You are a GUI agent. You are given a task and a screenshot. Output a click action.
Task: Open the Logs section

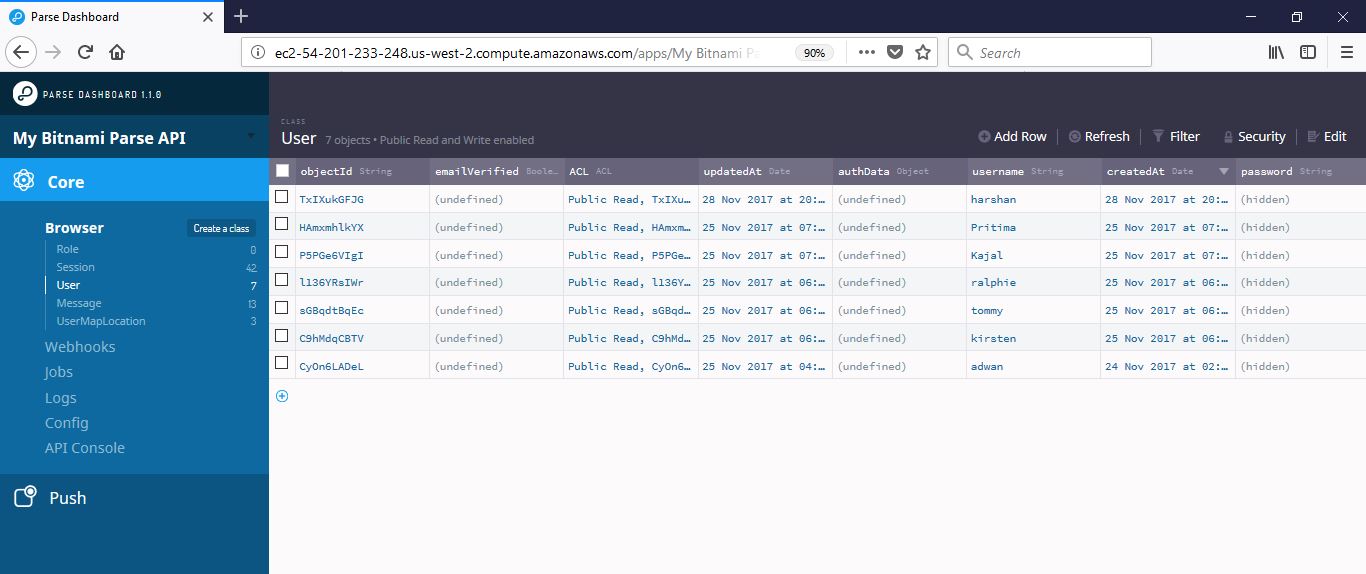click(x=60, y=398)
